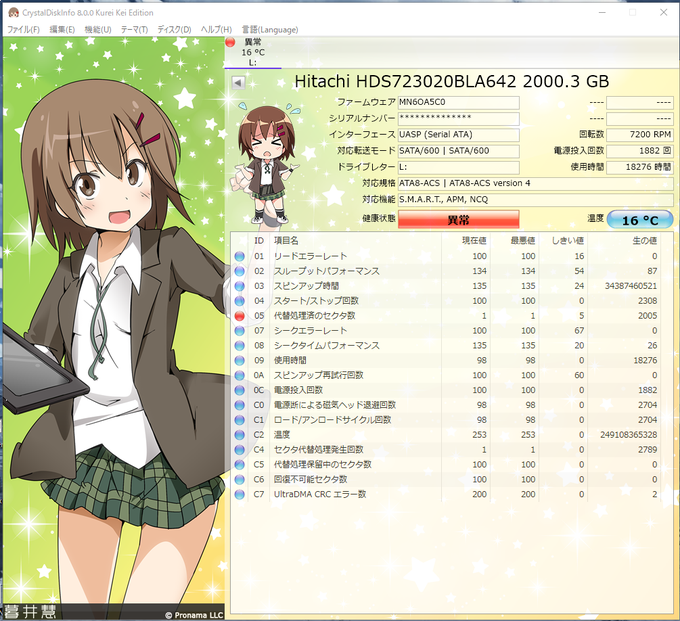Click the 16 °C temperature button
The image size is (680, 621).
coord(640,220)
